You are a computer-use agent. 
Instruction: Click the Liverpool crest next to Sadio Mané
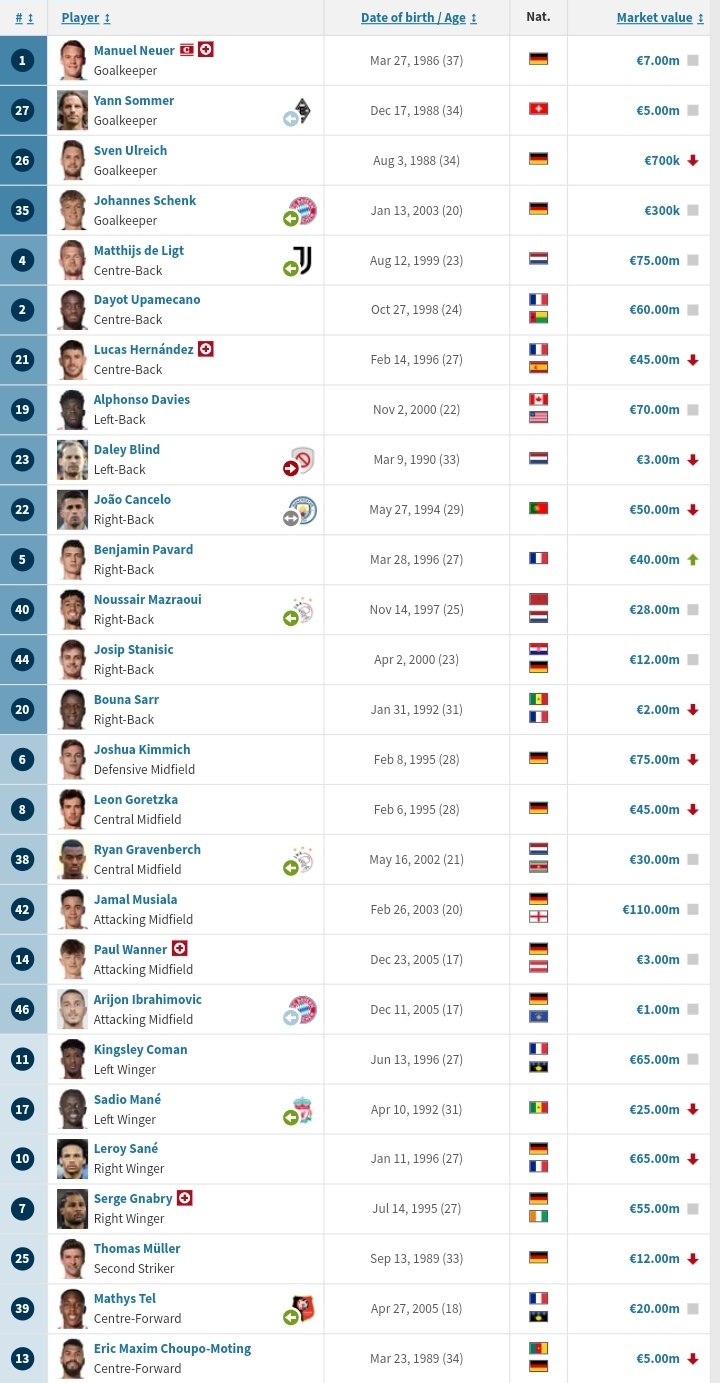[x=303, y=1109]
